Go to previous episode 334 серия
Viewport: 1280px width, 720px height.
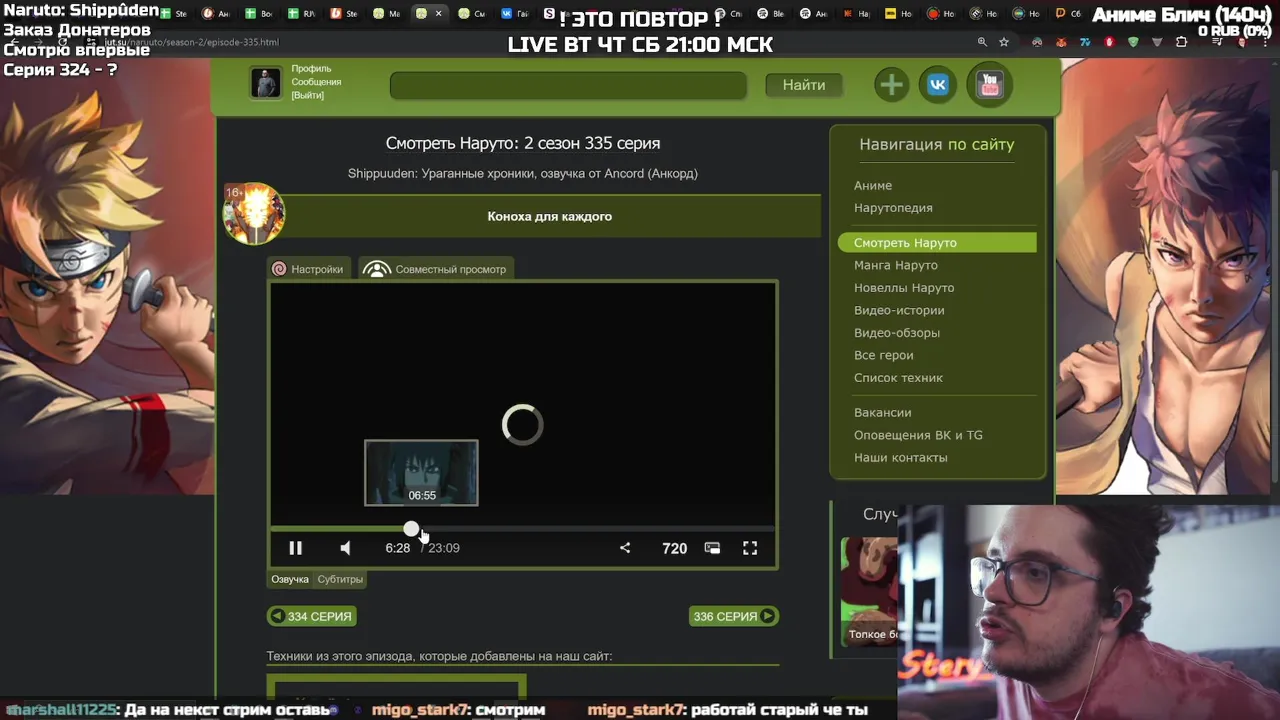(x=311, y=616)
